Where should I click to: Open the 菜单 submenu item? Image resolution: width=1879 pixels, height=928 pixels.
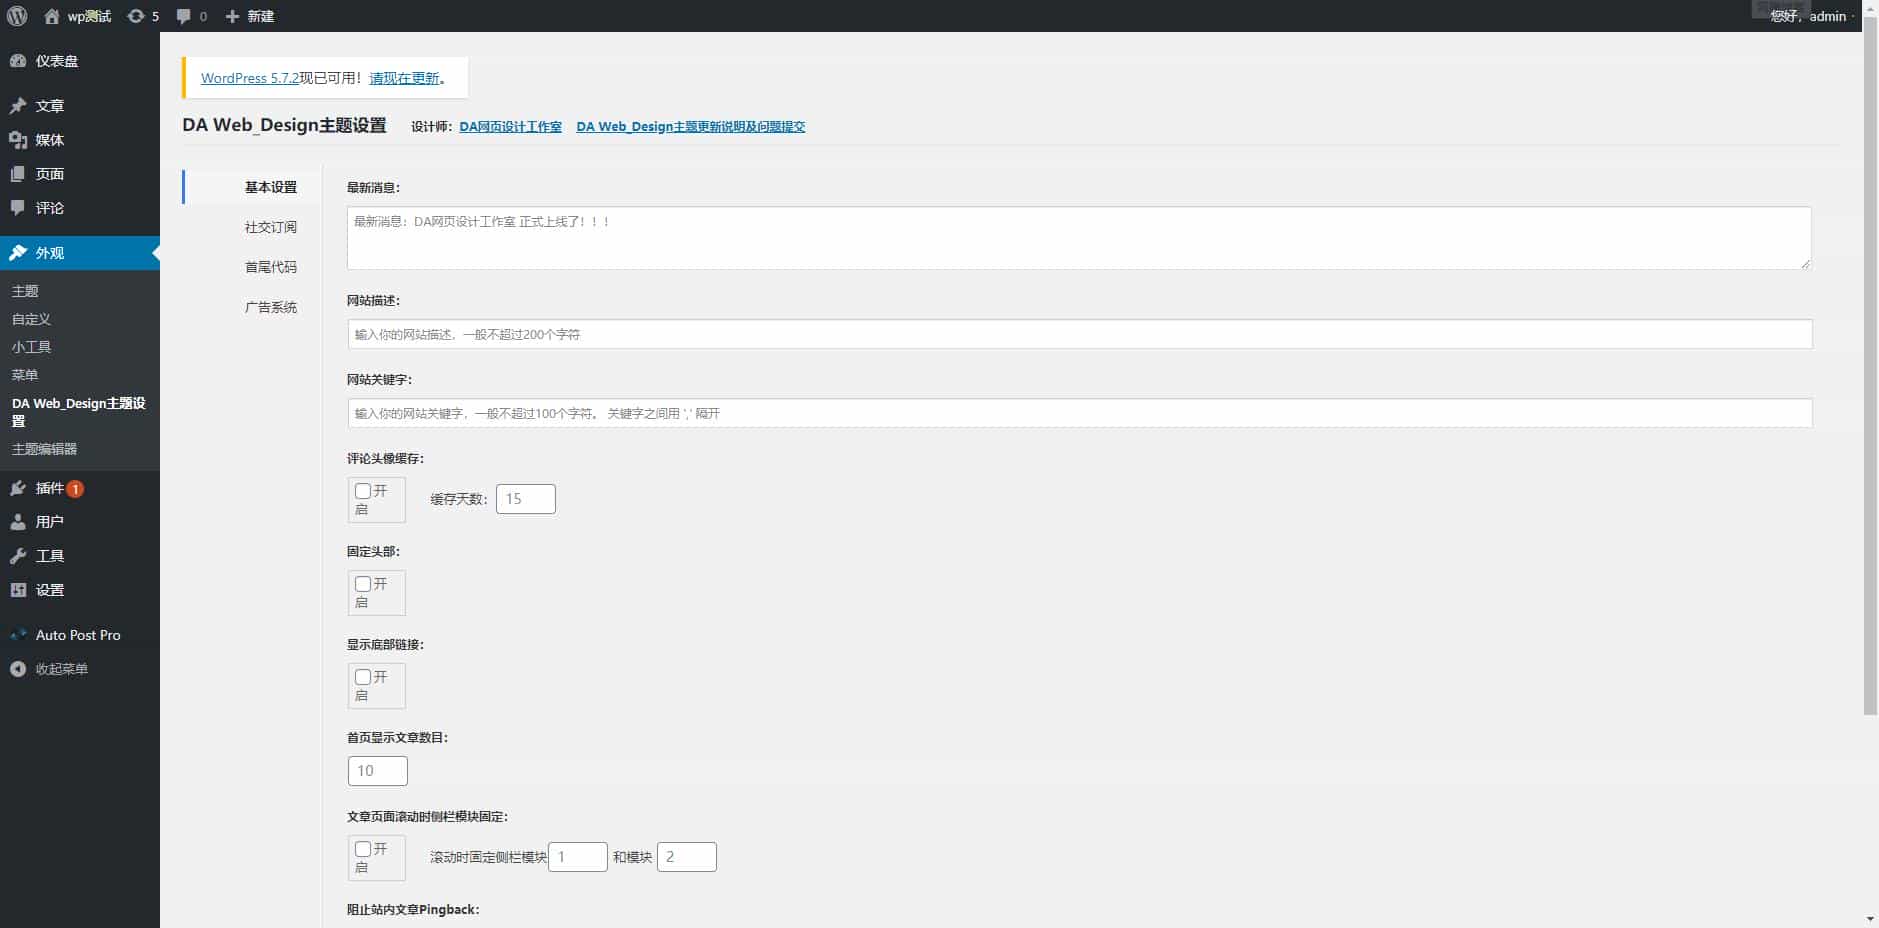tap(25, 375)
